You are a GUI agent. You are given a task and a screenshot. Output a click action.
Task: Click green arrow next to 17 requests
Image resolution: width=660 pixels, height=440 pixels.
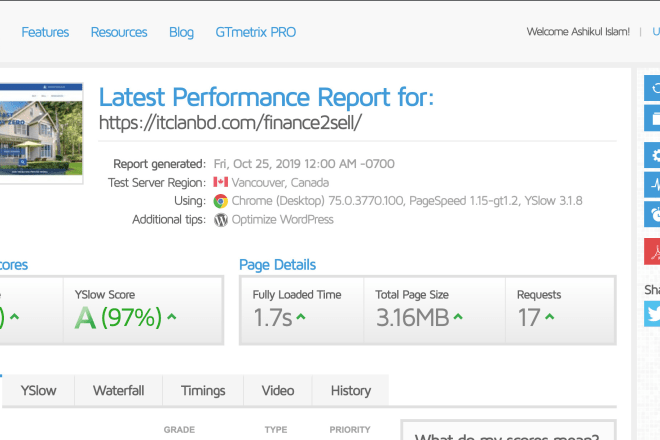point(551,318)
